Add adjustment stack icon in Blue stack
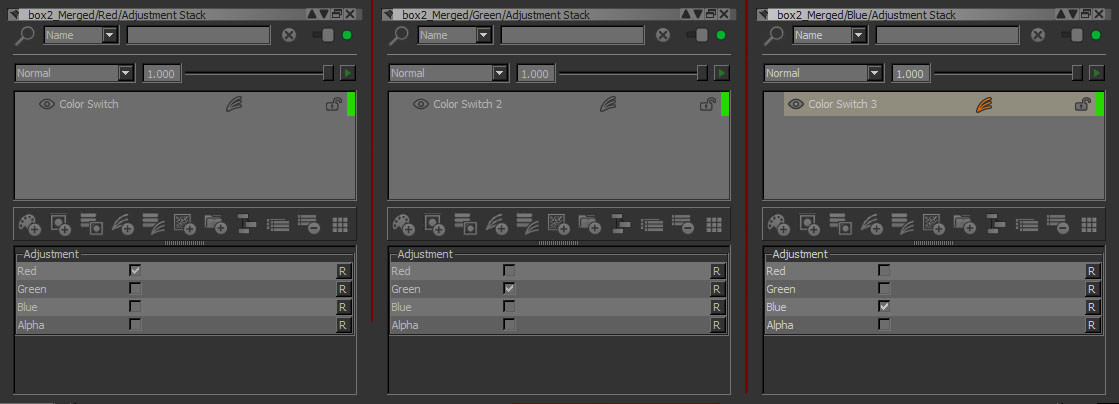This screenshot has width=1119, height=404. click(x=903, y=225)
